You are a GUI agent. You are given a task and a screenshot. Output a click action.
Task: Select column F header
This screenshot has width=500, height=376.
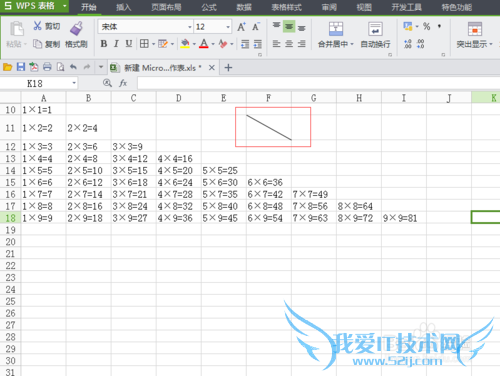pyautogui.click(x=269, y=98)
